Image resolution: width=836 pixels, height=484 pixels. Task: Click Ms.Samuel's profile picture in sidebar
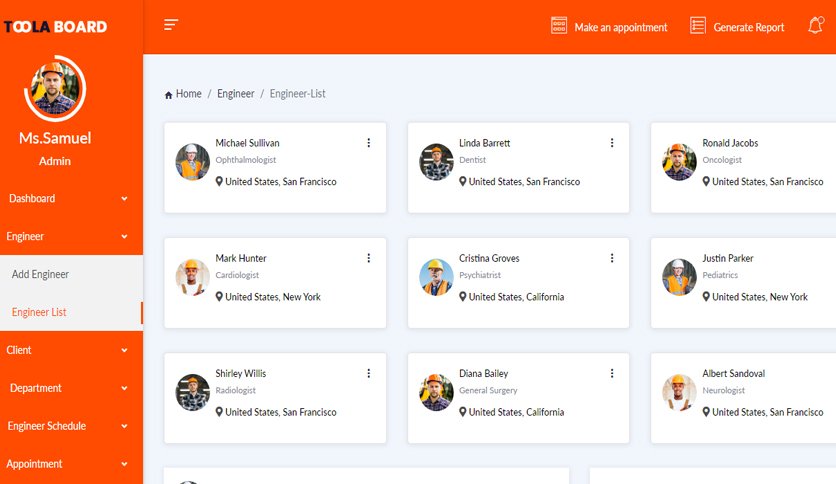[x=54, y=88]
